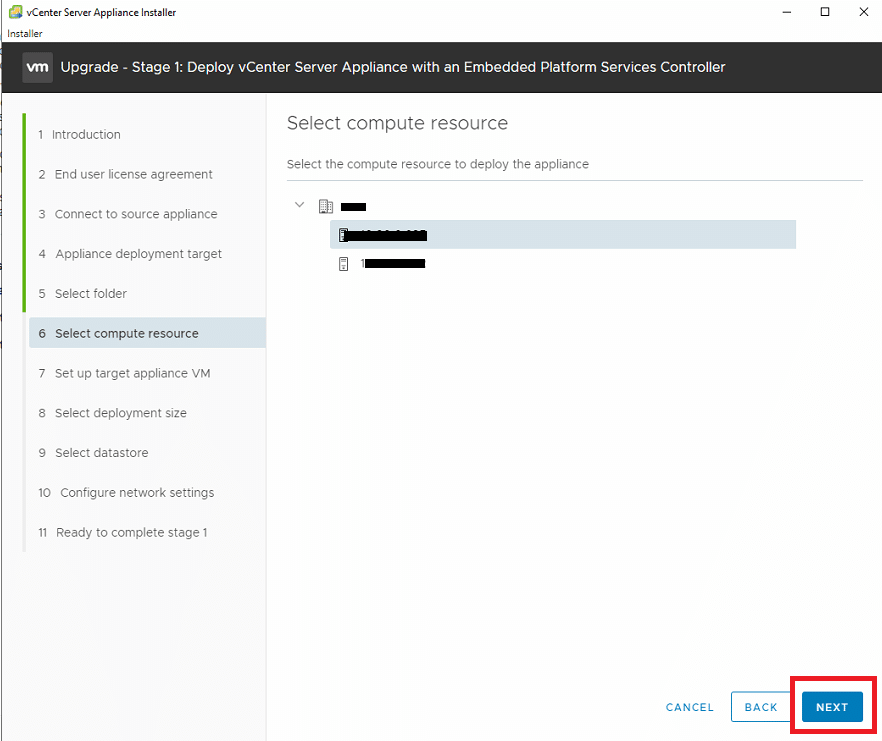The image size is (882, 741).
Task: Click the datacenter icon in the resource tree
Action: click(x=326, y=206)
